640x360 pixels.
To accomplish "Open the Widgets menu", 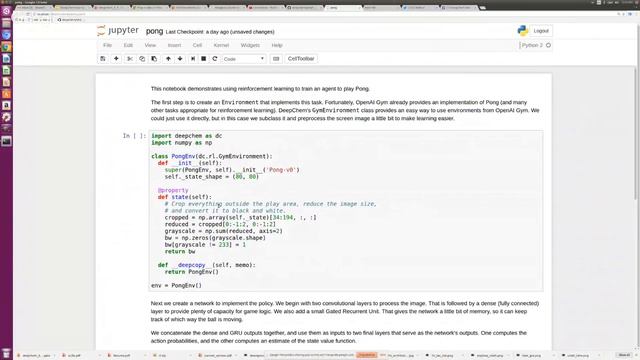I will (x=250, y=45).
